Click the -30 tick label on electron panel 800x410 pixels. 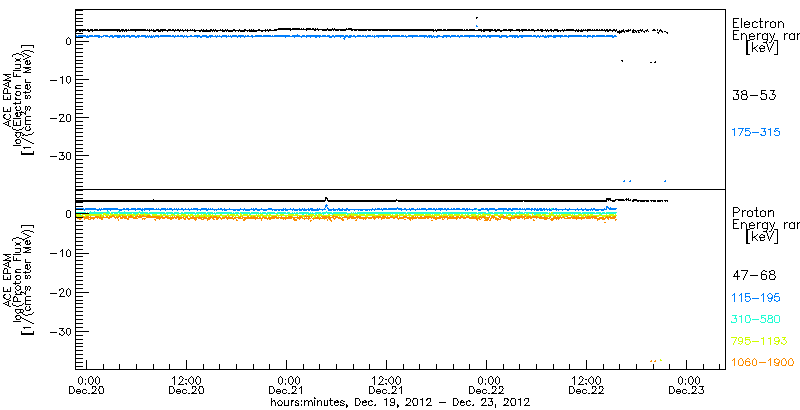[59, 156]
